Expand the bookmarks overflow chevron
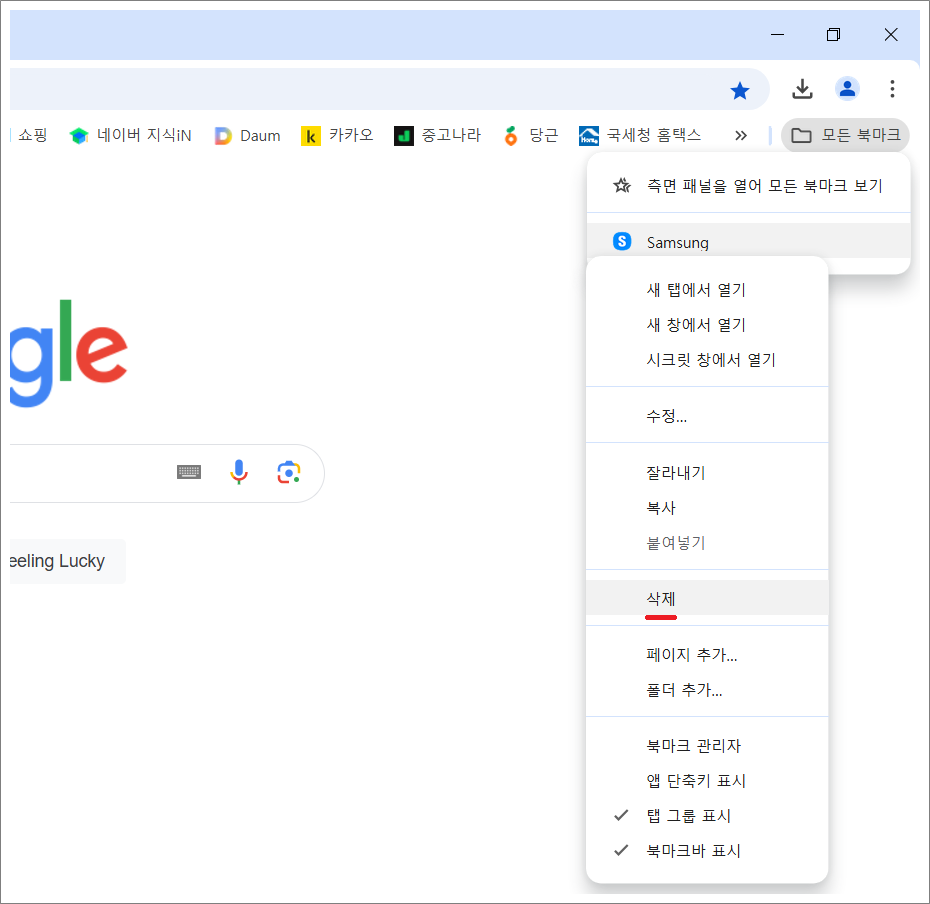This screenshot has width=930, height=904. point(740,135)
